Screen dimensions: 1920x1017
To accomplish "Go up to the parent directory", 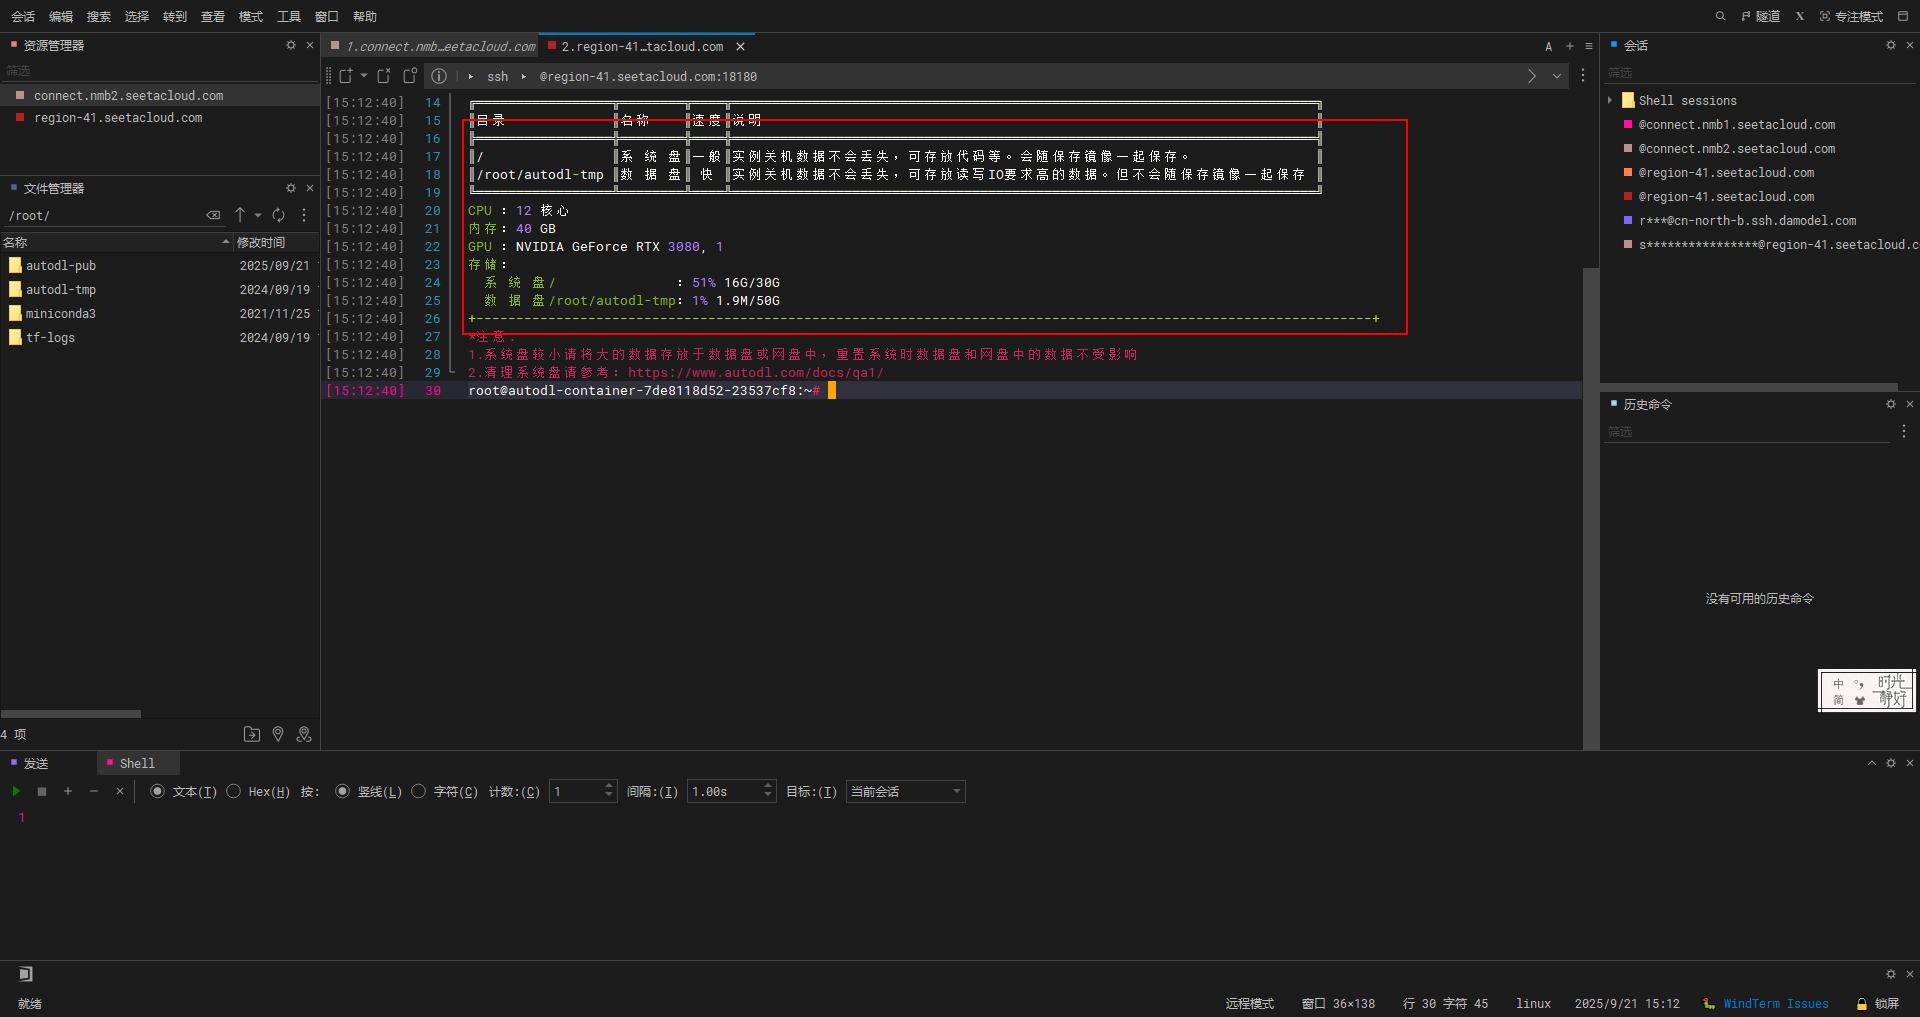I will (x=240, y=215).
